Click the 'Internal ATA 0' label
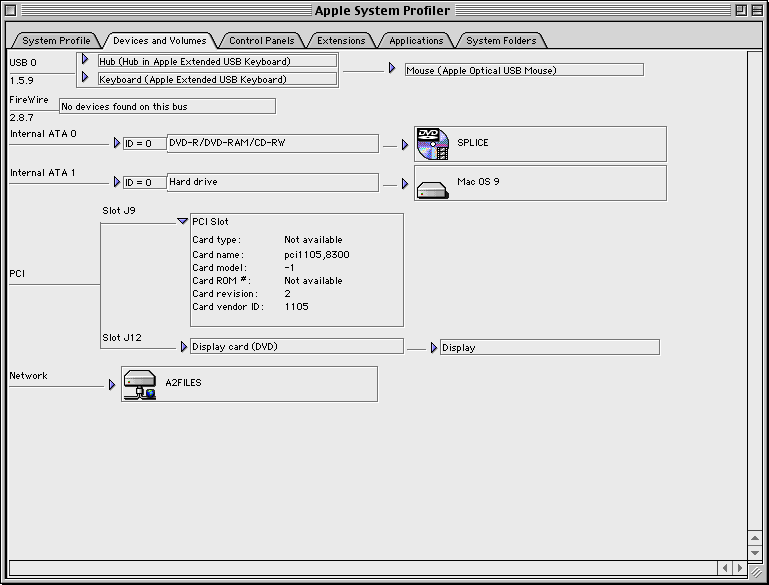This screenshot has height=585, width=769. pyautogui.click(x=43, y=133)
